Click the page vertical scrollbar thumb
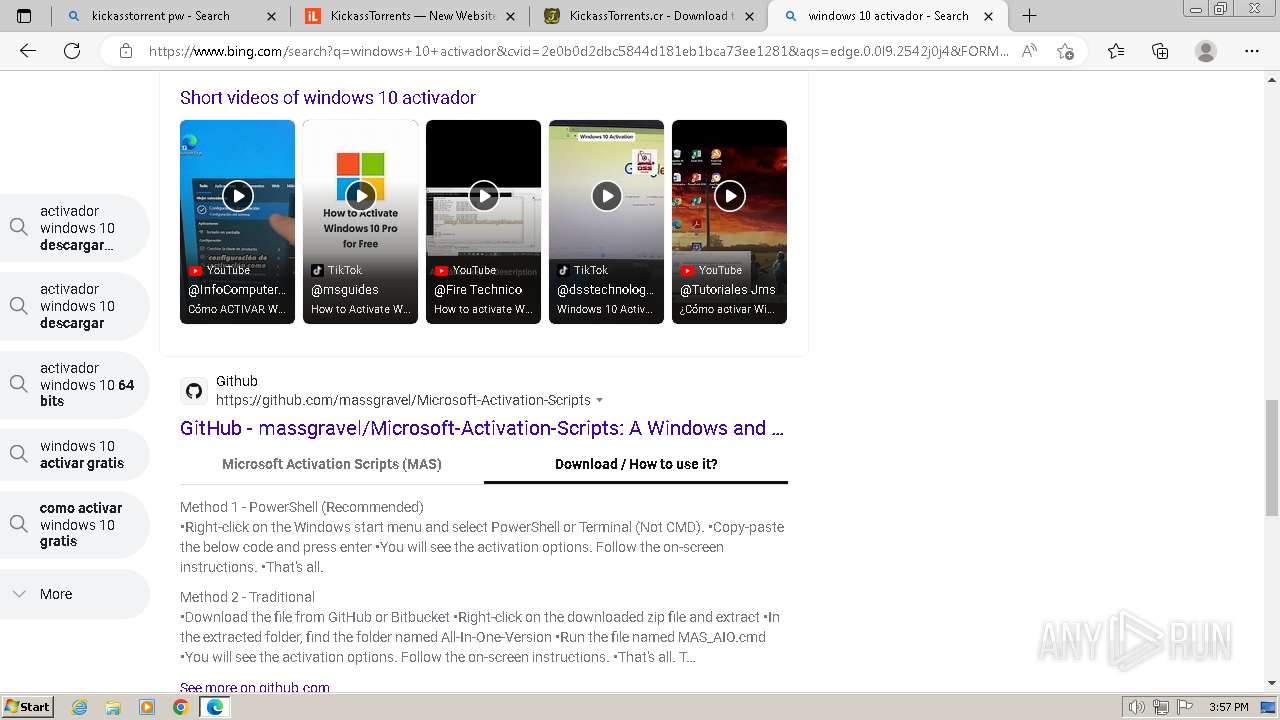Screen dimensions: 1280x720 (1271, 458)
